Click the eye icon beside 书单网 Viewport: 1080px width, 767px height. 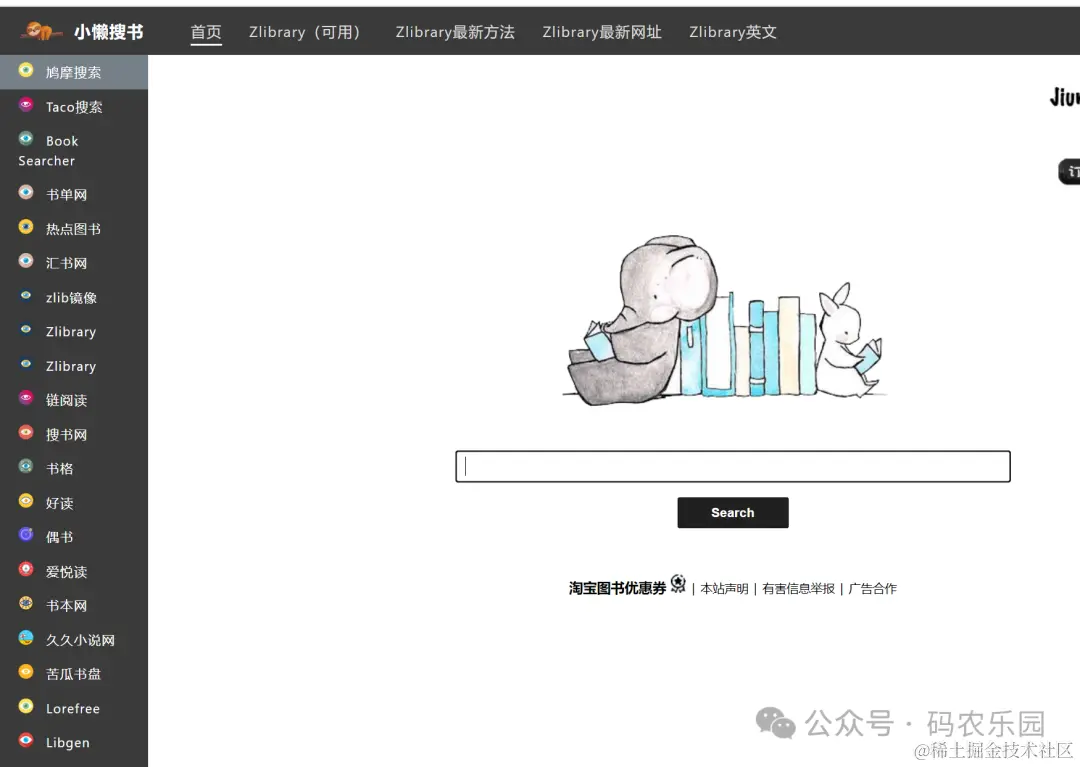[x=25, y=192]
